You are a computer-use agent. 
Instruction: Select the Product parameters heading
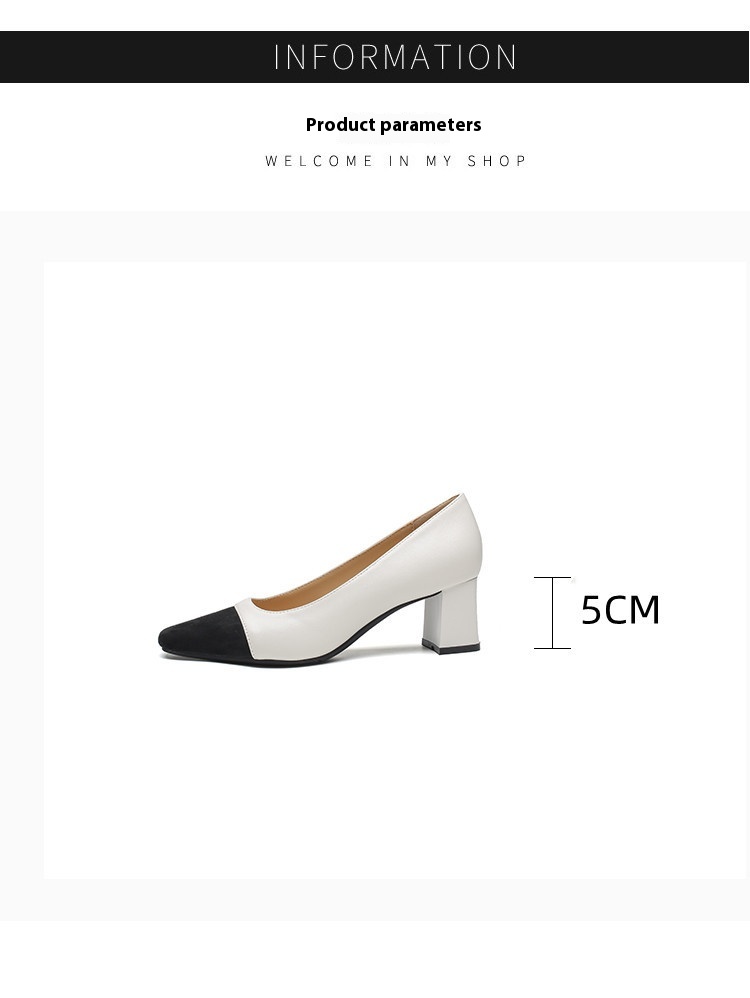[393, 125]
